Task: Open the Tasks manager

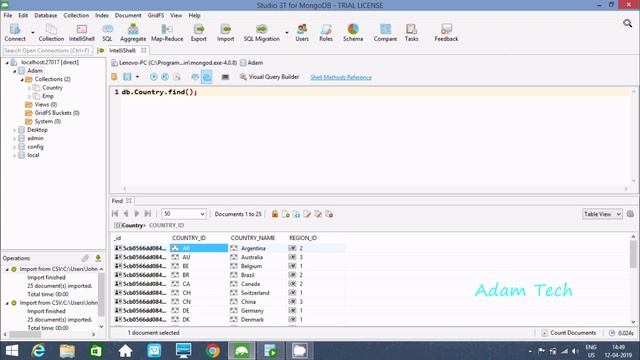Action: 411,33
